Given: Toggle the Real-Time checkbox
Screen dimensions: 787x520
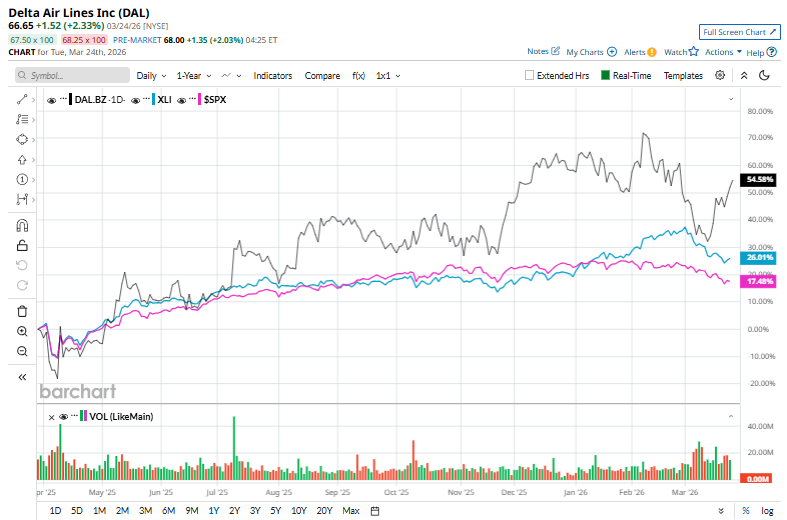Looking at the screenshot, I should [x=605, y=75].
